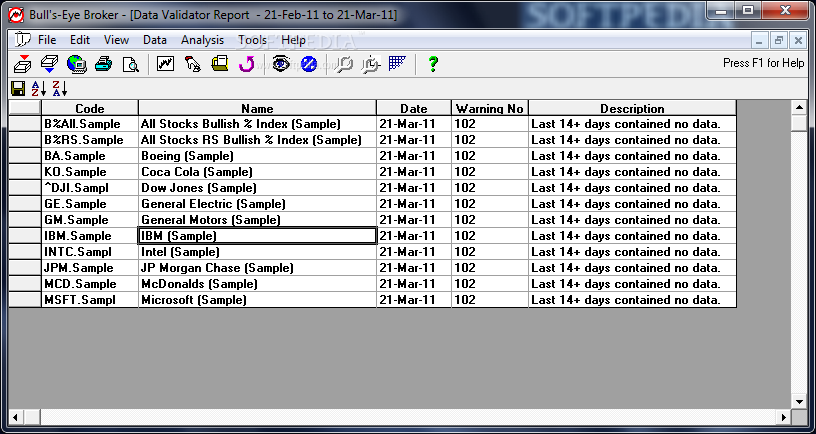Click the Name column header
The height and width of the screenshot is (434, 816).
tap(257, 108)
